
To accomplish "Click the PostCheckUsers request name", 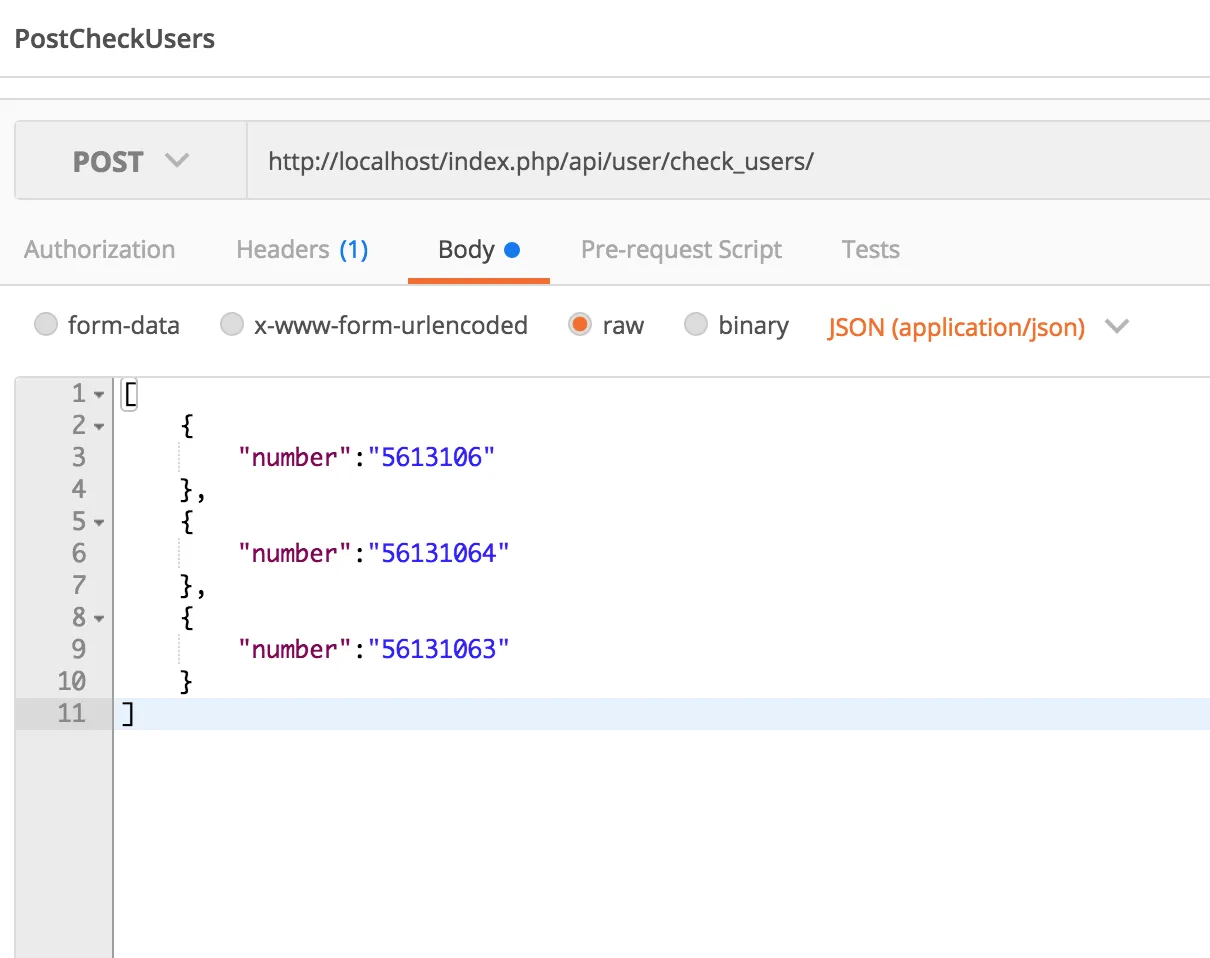I will click(114, 39).
